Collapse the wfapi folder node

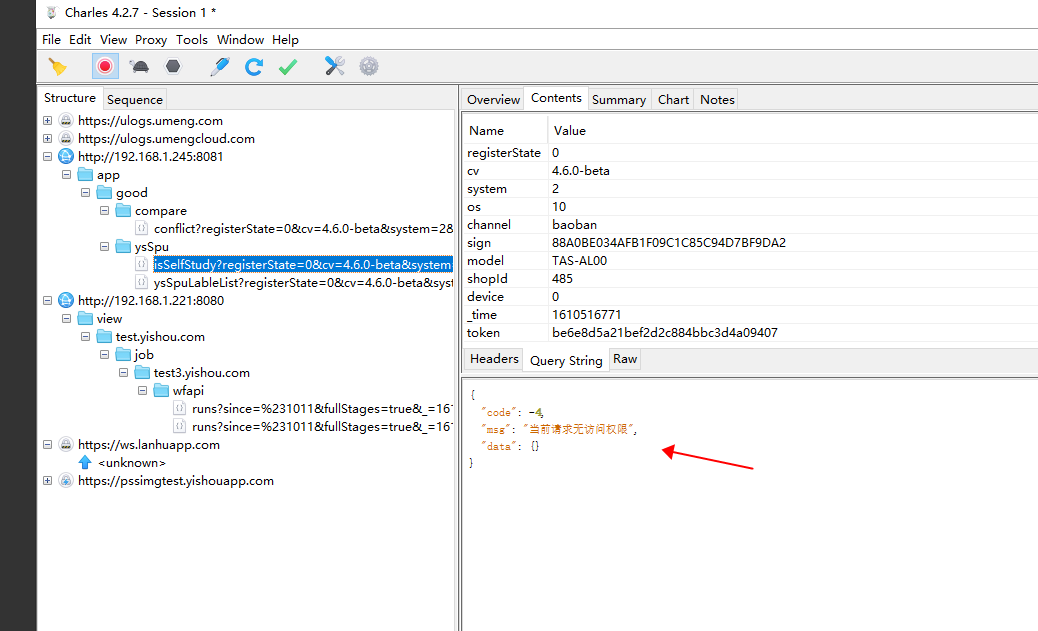142,391
